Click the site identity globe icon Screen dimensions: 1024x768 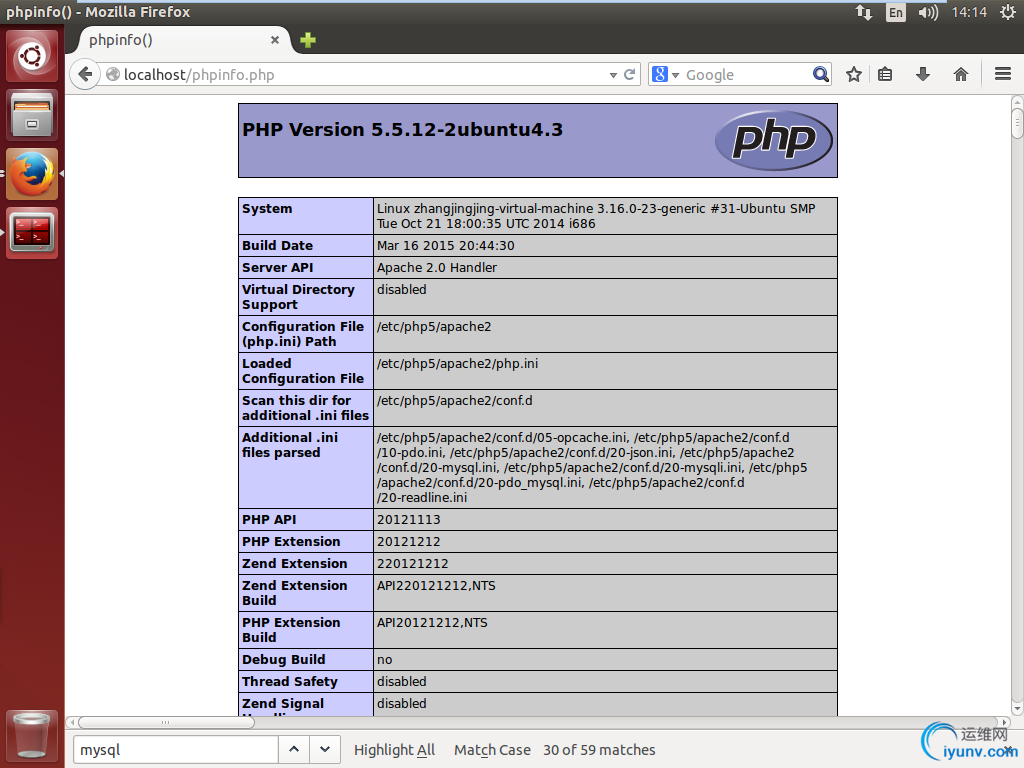click(113, 74)
